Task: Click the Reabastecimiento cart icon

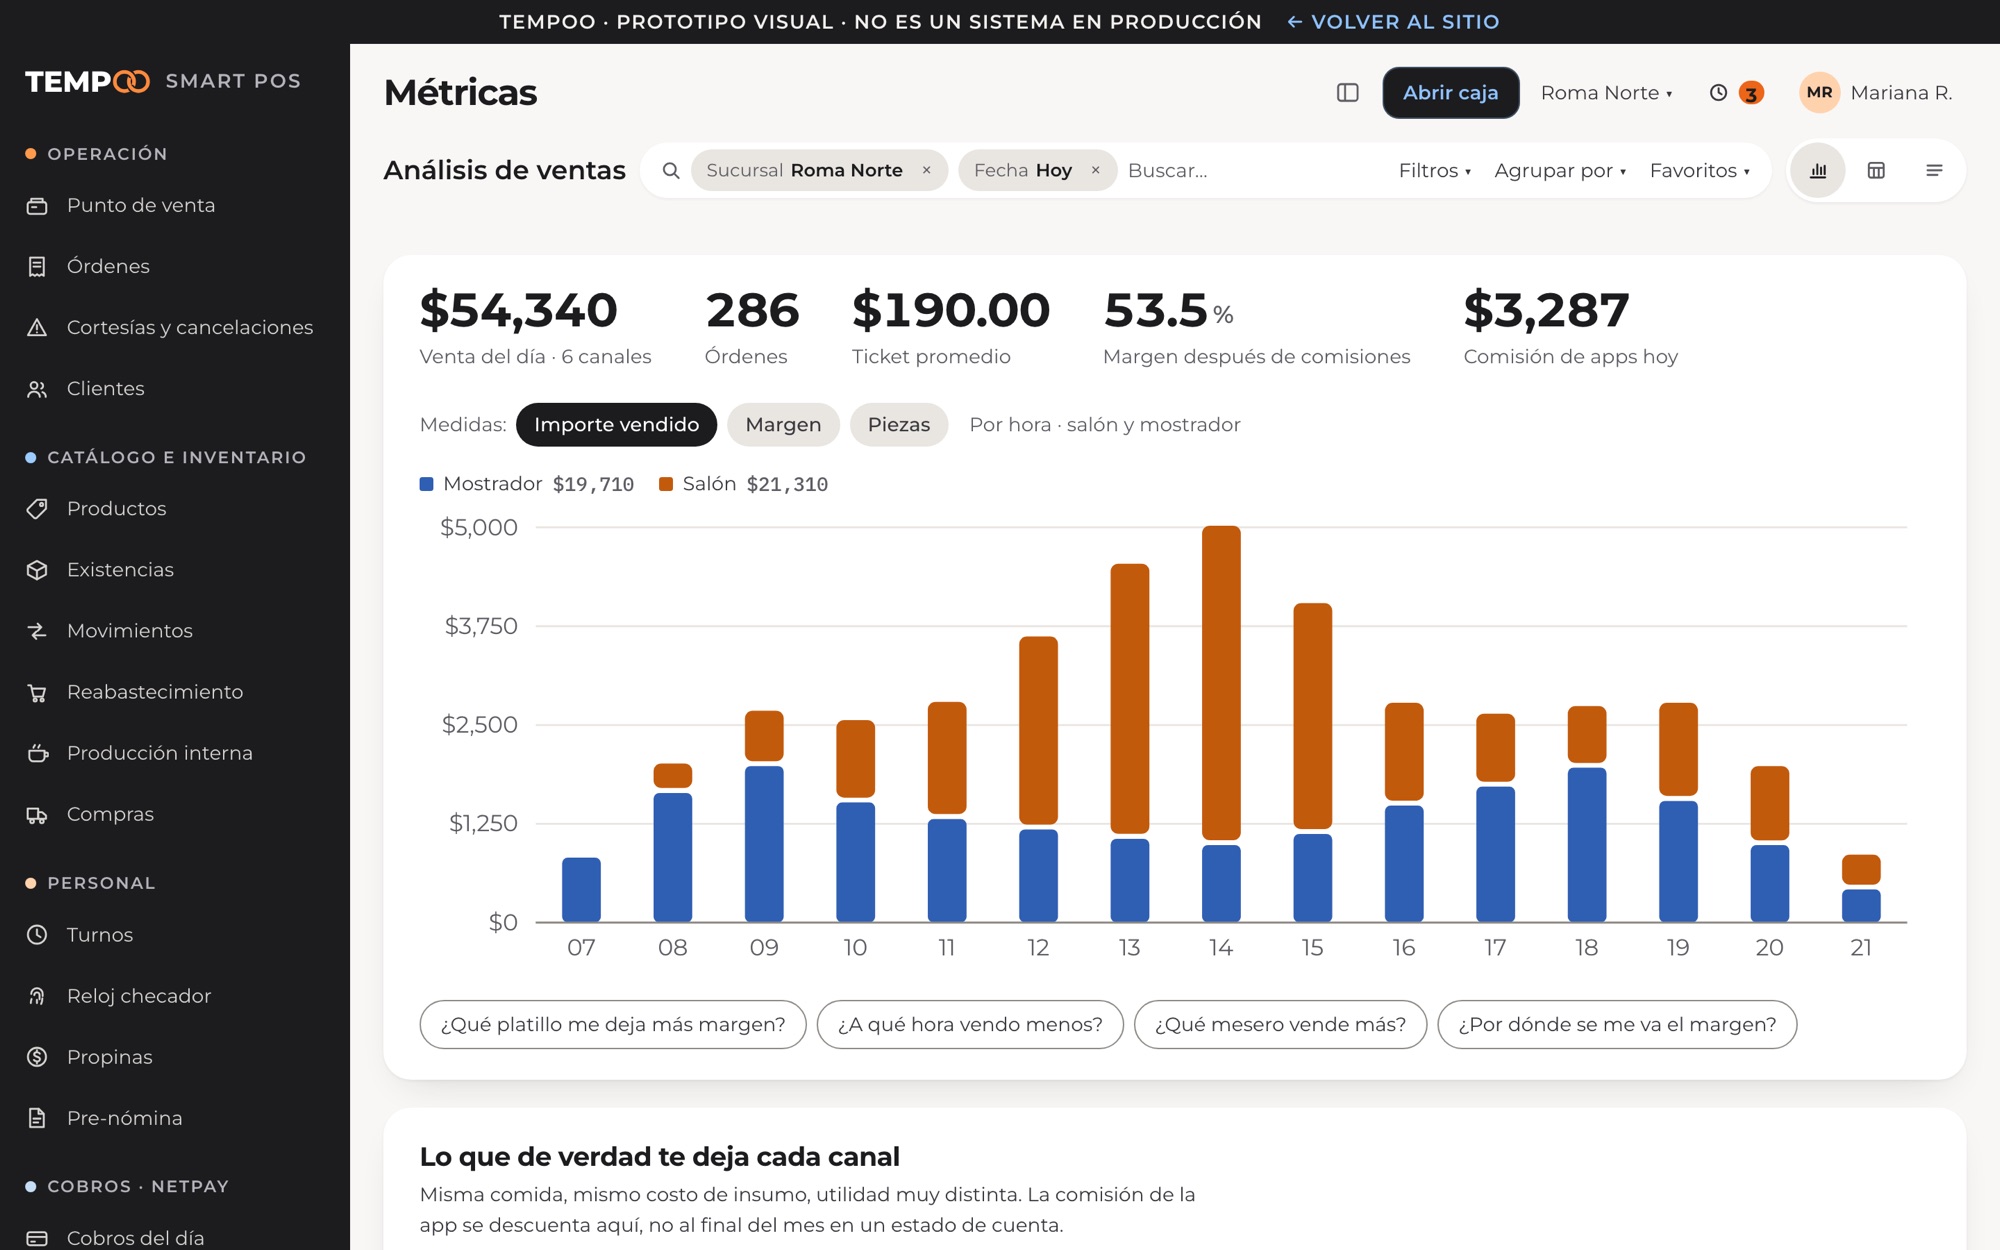Action: [37, 692]
